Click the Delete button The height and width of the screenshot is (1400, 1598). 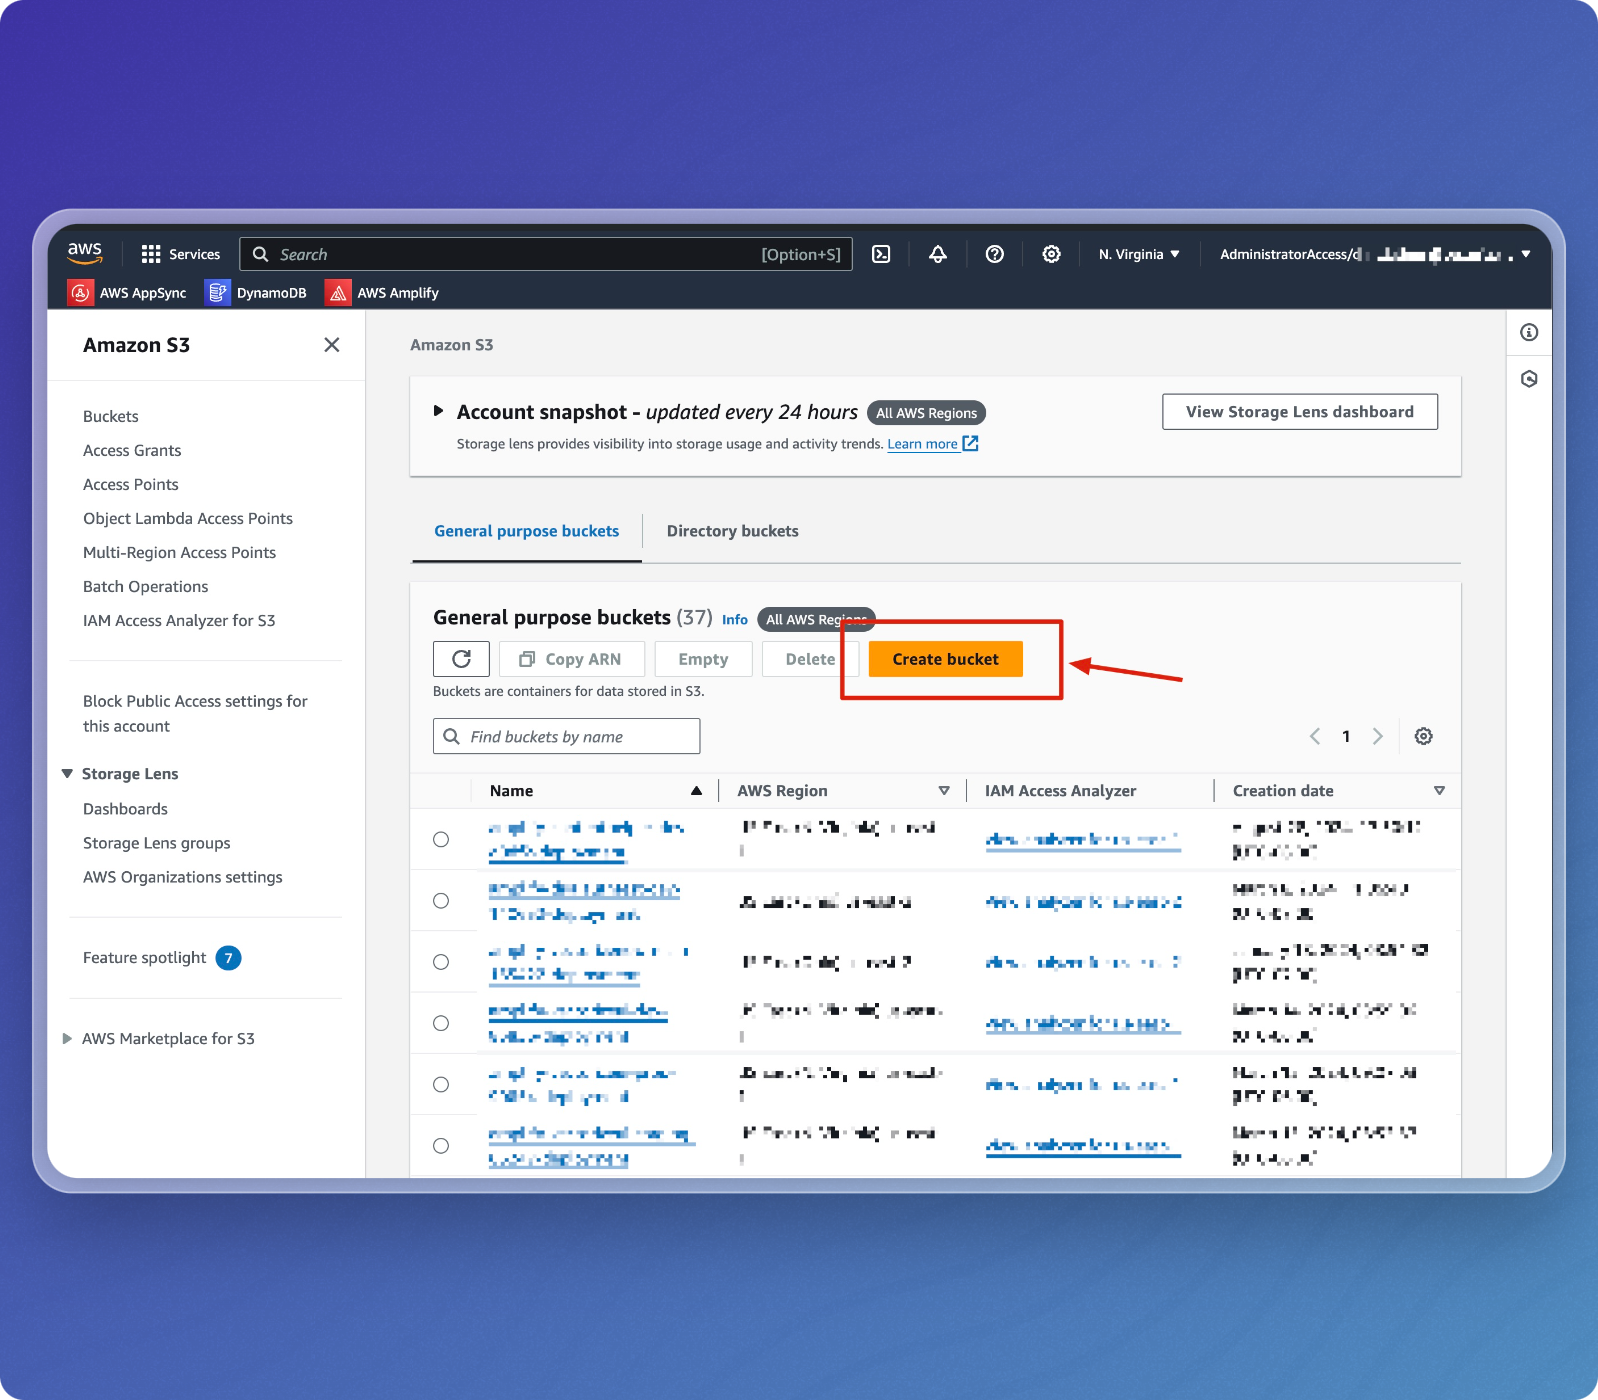click(x=810, y=659)
